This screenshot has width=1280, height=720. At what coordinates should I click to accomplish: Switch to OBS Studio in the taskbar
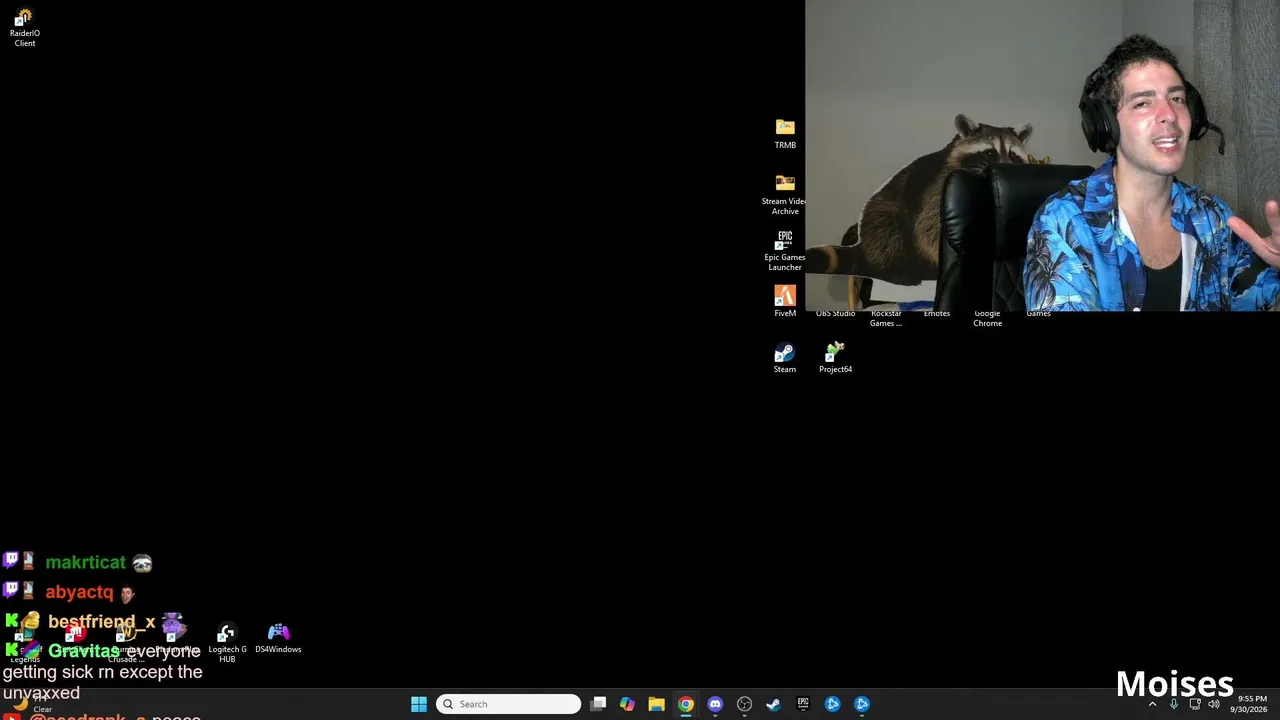(744, 704)
